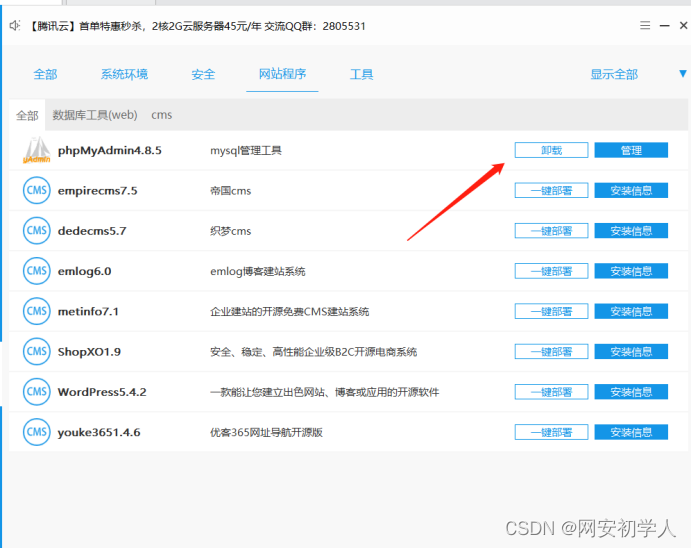Screen dimensions: 692x548
Task: Click the phpMyAdmin logo icon
Action: pos(37,150)
